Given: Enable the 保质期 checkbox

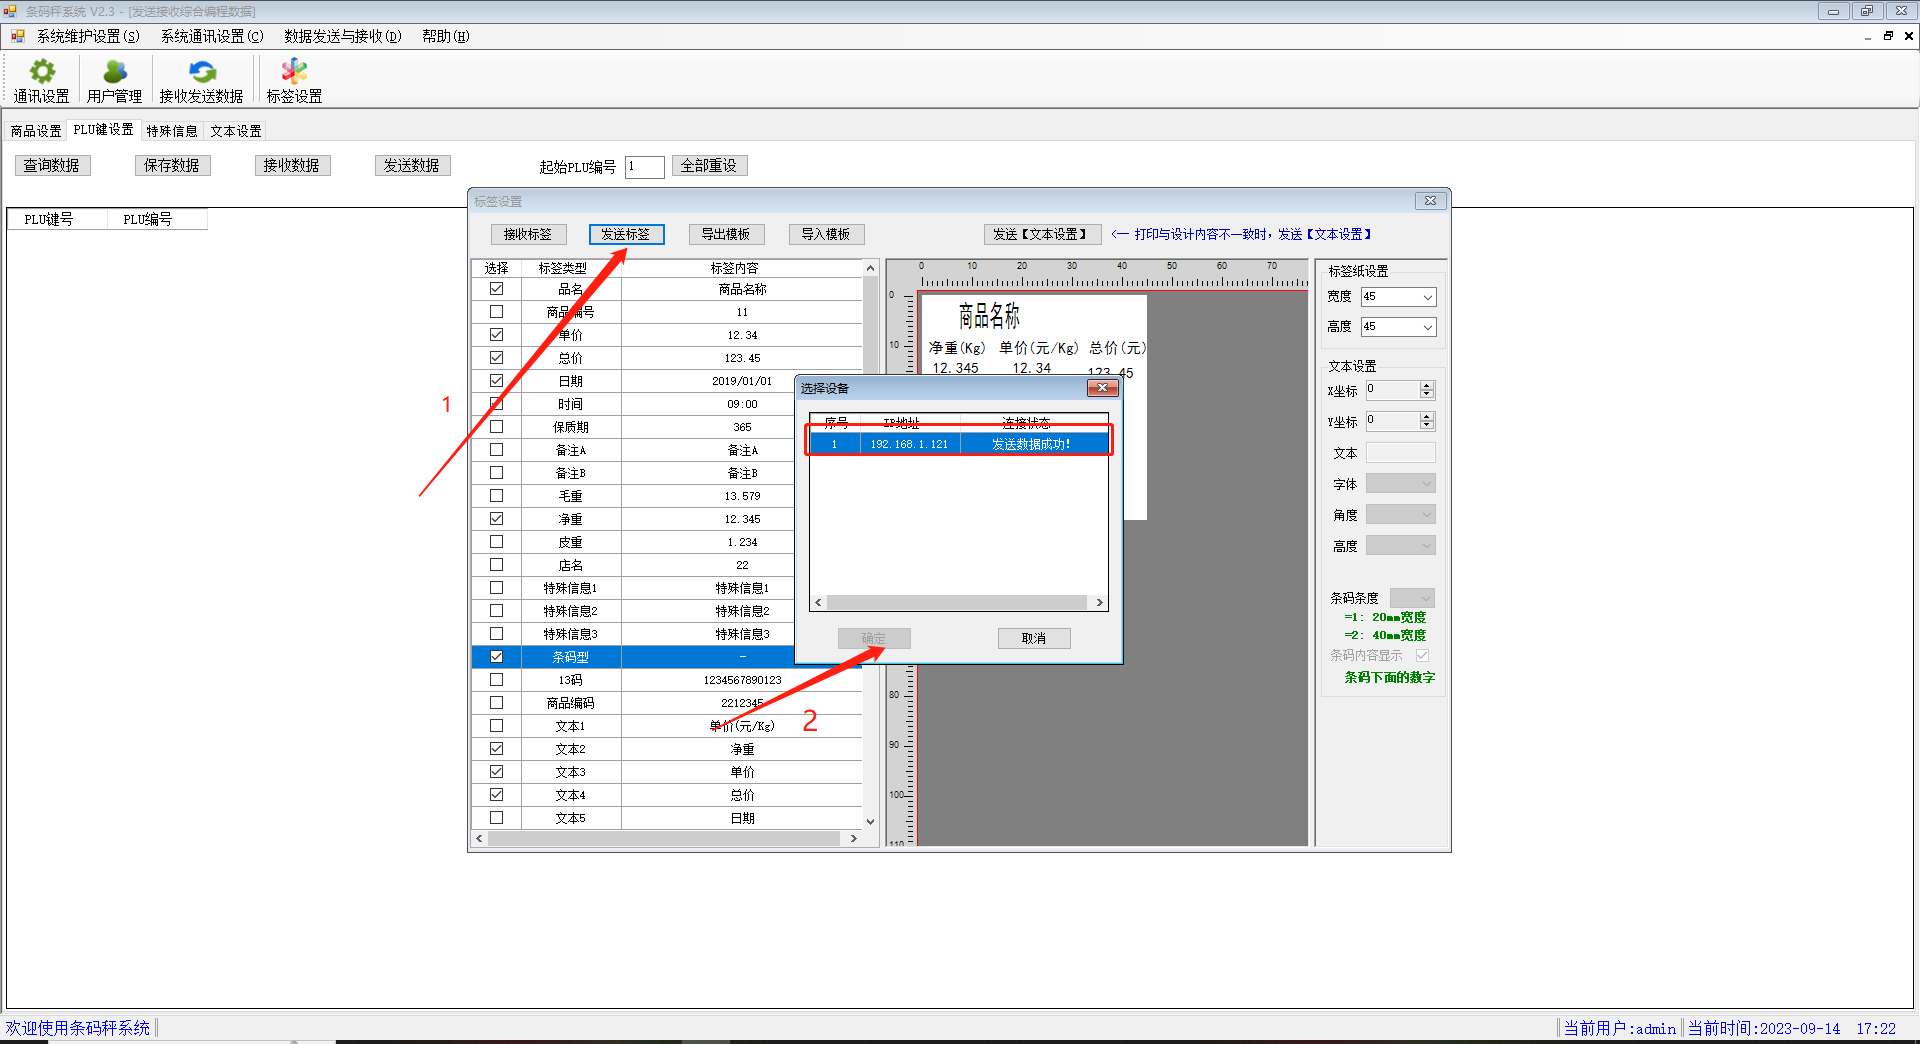Looking at the screenshot, I should pos(496,427).
